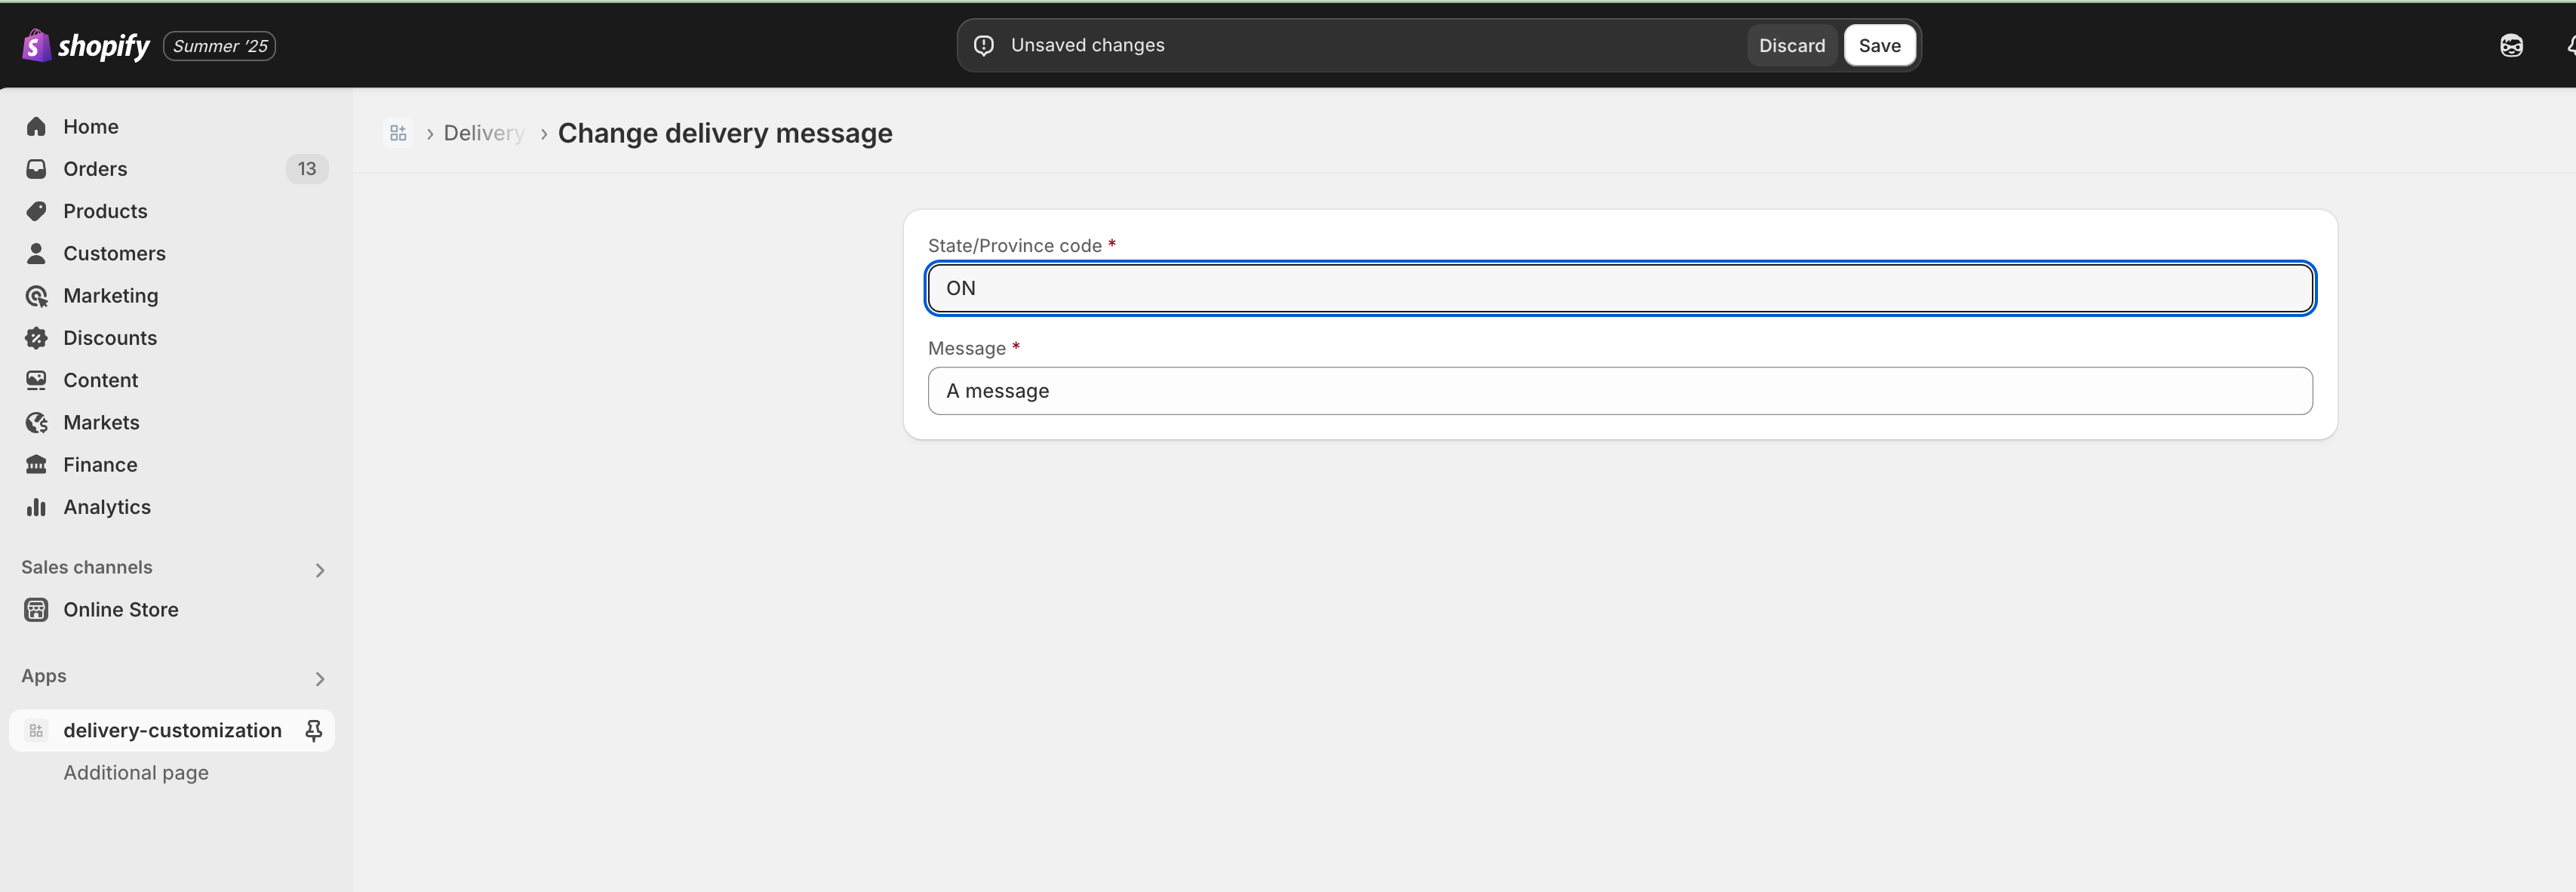Click the Finance bank icon
The height and width of the screenshot is (892, 2576).
[36, 464]
